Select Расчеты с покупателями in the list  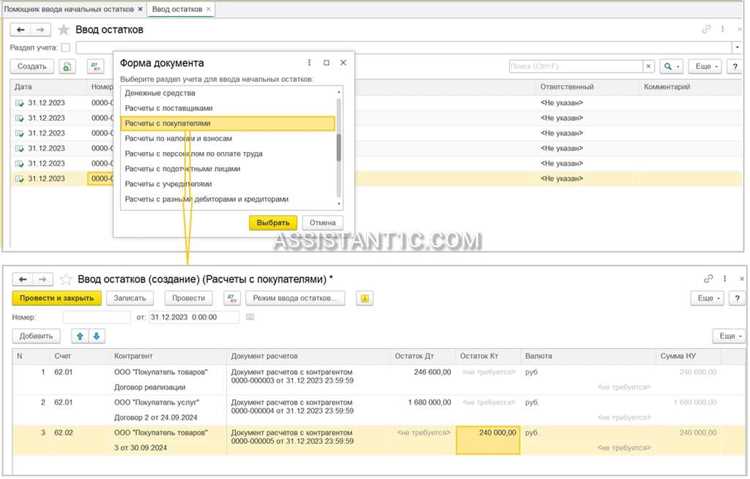click(x=228, y=123)
